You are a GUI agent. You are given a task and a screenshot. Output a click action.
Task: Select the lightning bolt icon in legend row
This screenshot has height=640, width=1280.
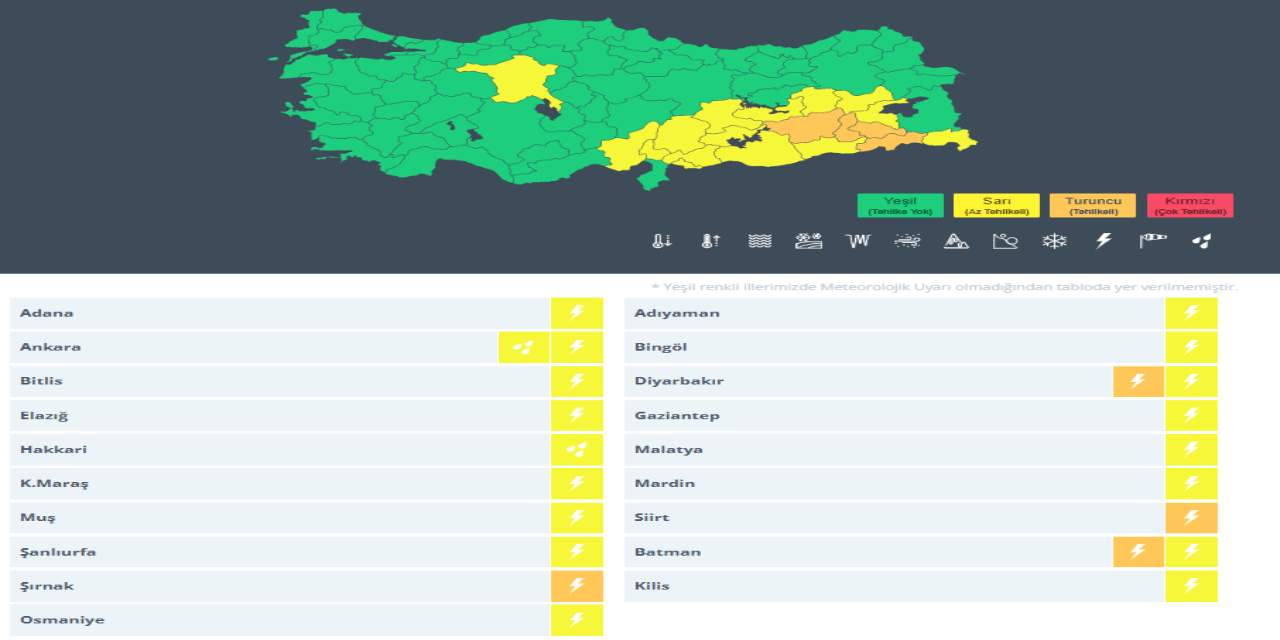(x=1104, y=241)
